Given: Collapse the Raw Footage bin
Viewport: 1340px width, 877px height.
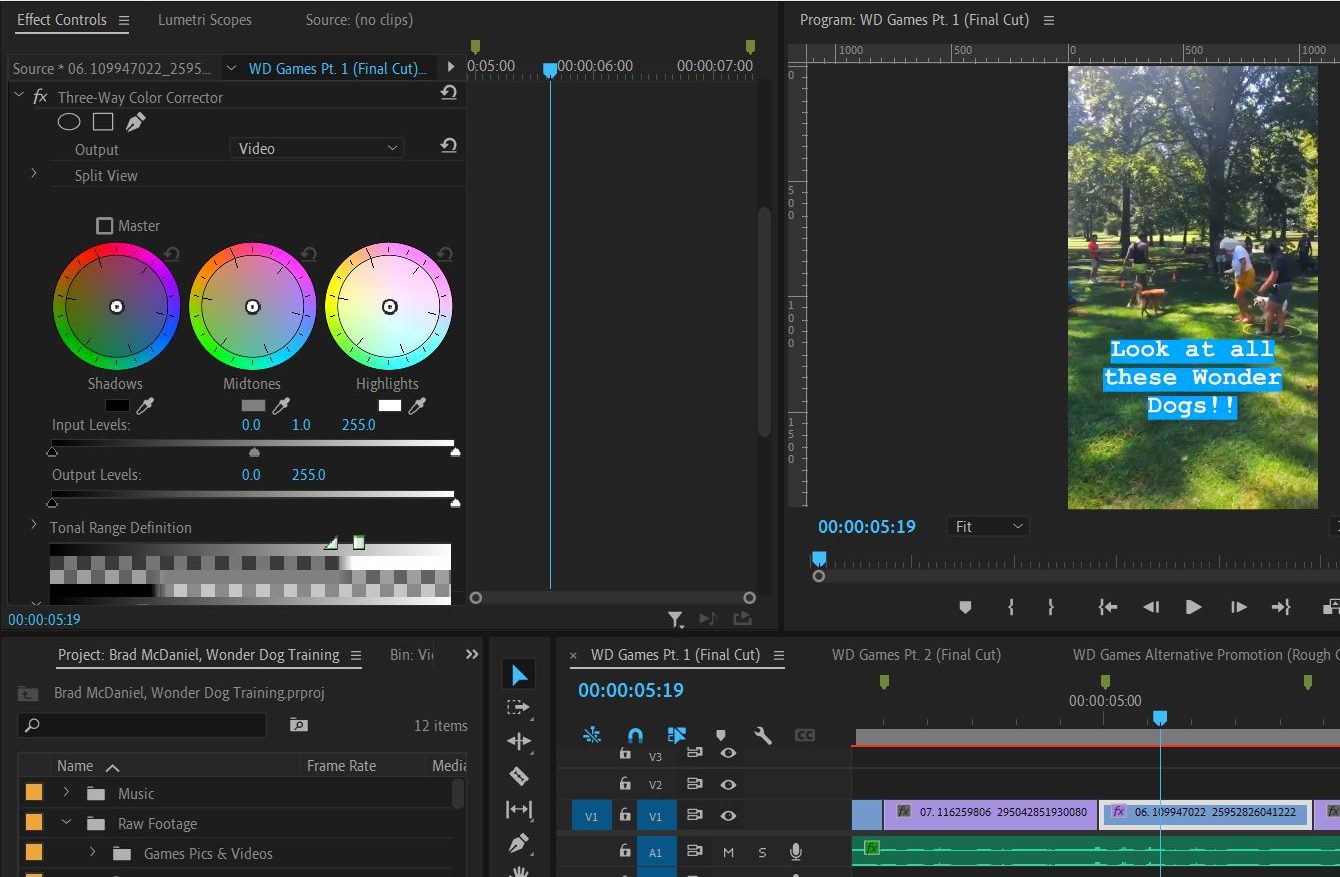Looking at the screenshot, I should (x=66, y=822).
